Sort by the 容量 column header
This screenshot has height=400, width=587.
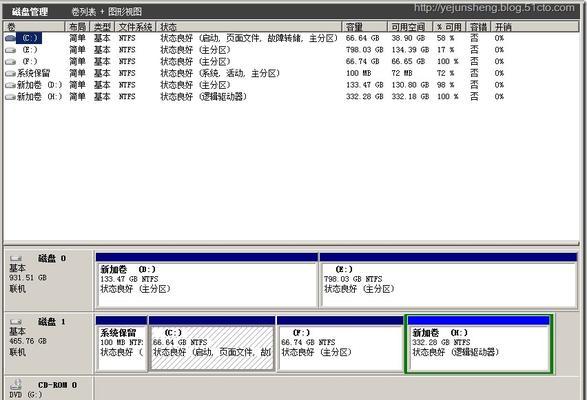(365, 27)
